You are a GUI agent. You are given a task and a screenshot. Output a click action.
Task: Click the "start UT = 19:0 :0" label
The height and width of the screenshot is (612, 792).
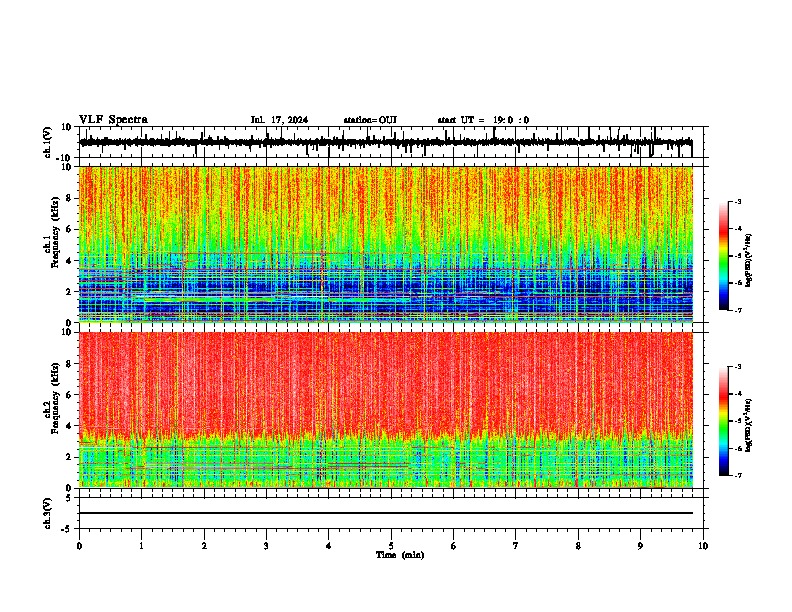click(483, 120)
